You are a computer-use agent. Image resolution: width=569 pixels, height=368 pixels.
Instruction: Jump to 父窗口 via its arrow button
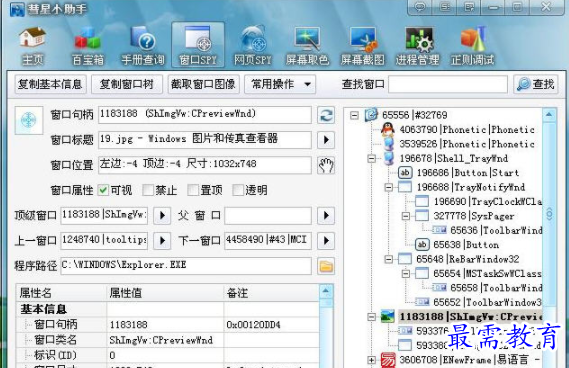326,216
